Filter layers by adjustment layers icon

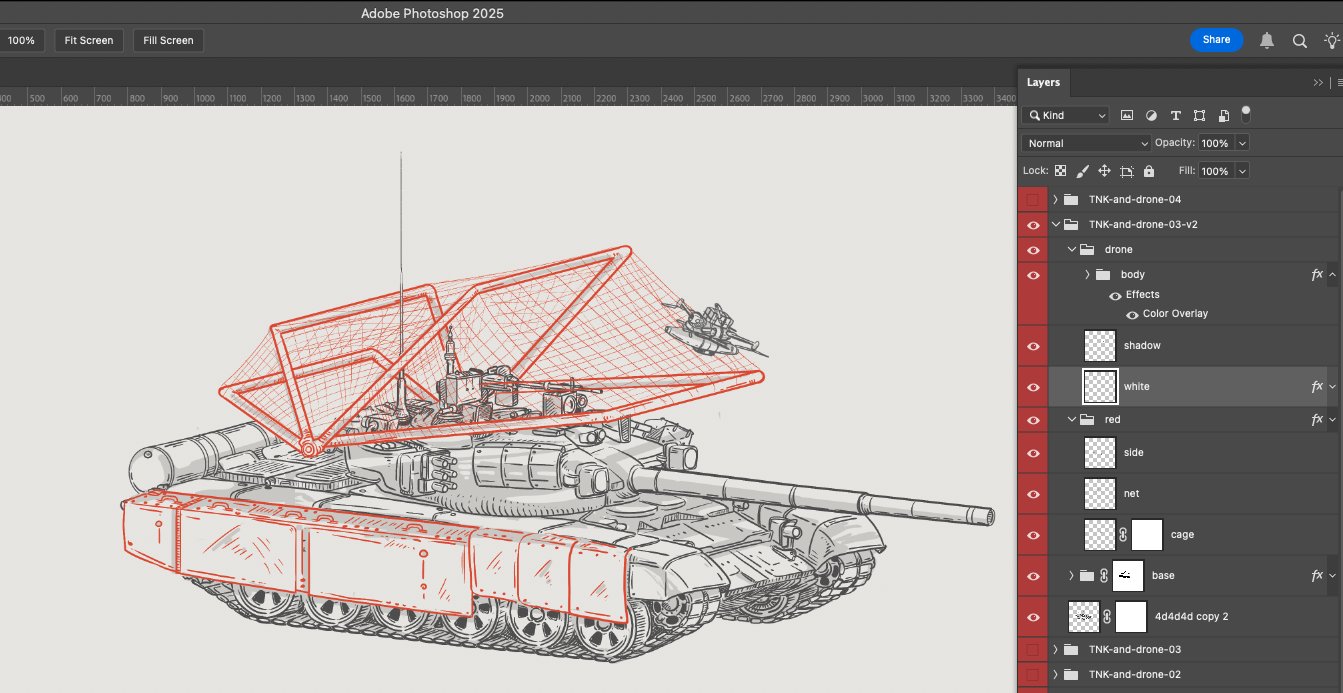click(1151, 116)
